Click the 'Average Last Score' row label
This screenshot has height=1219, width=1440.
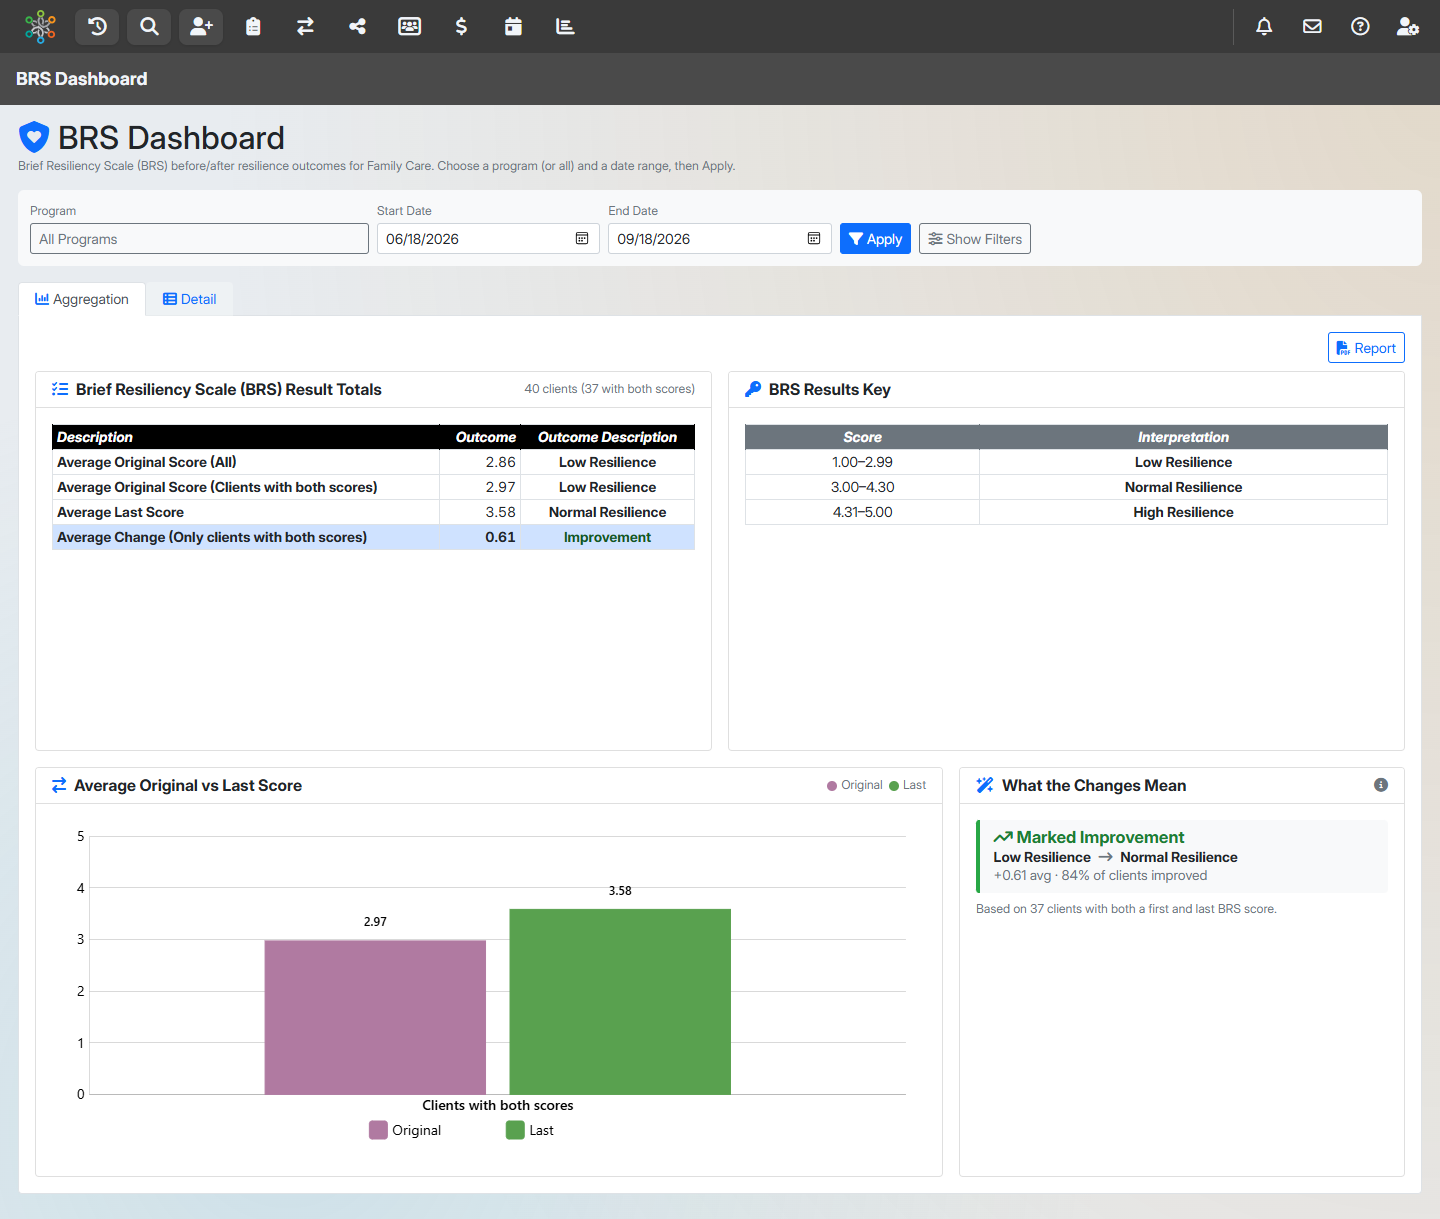click(x=121, y=512)
